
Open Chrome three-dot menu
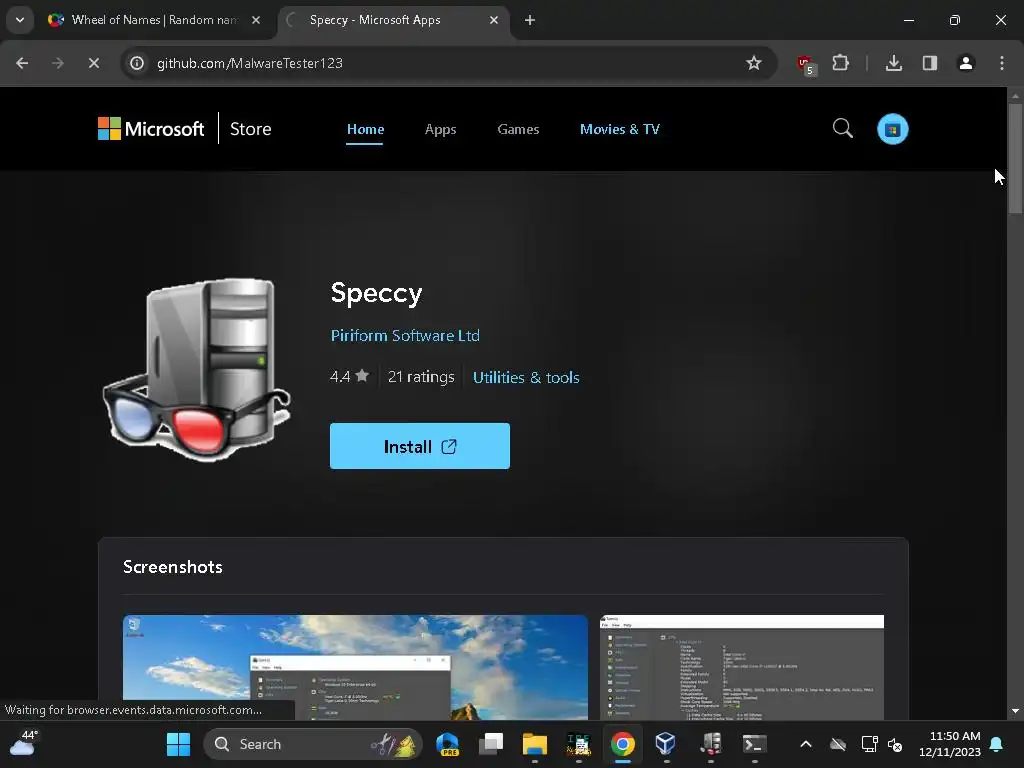pyautogui.click(x=1002, y=63)
